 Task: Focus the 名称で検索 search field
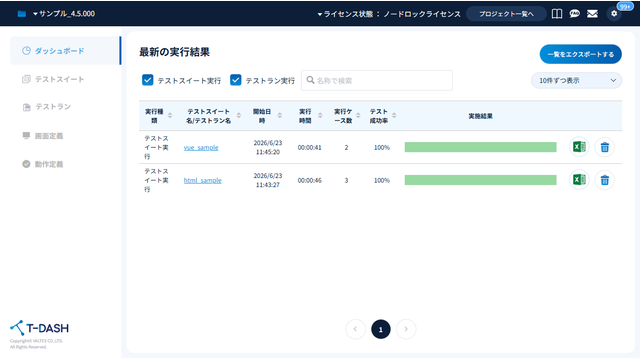click(x=377, y=80)
